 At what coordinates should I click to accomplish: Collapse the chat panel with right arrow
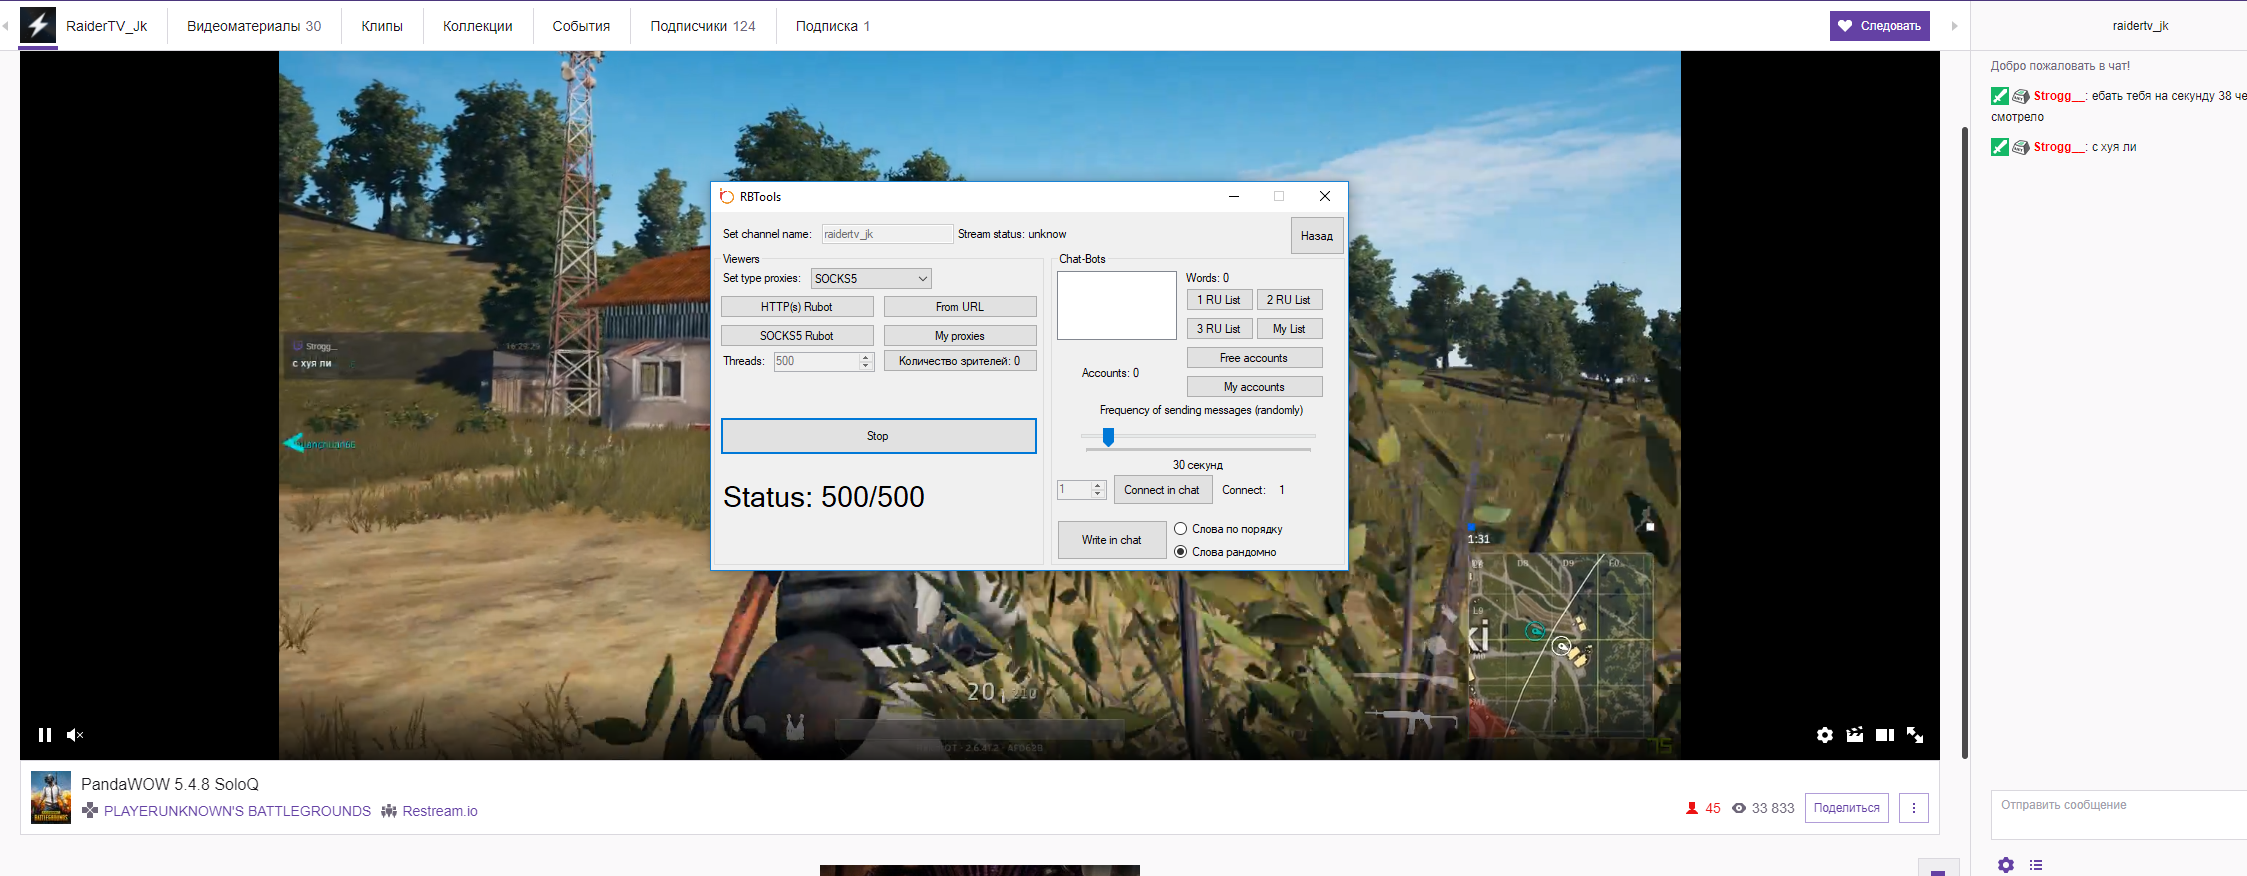click(x=1955, y=26)
